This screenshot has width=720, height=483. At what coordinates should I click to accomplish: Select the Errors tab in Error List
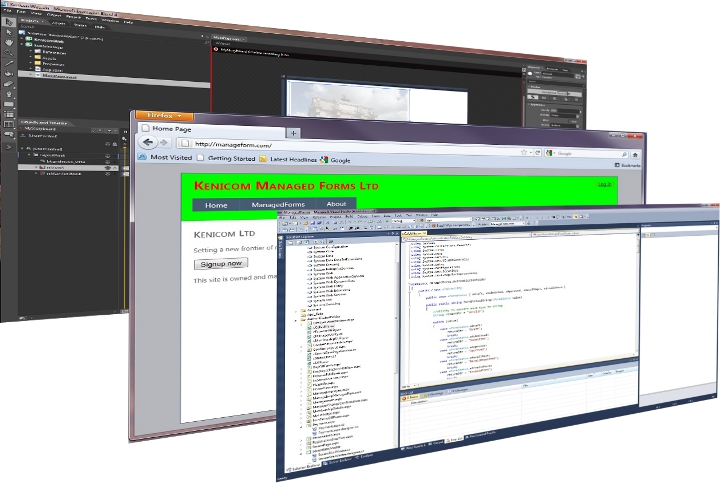point(411,398)
